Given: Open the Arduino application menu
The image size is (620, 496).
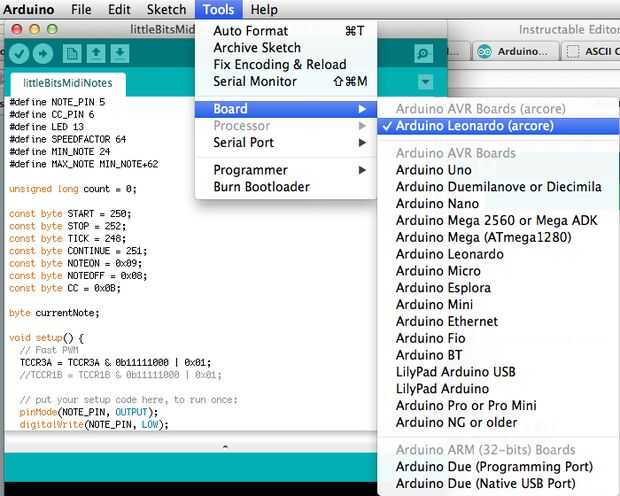Looking at the screenshot, I should [28, 9].
